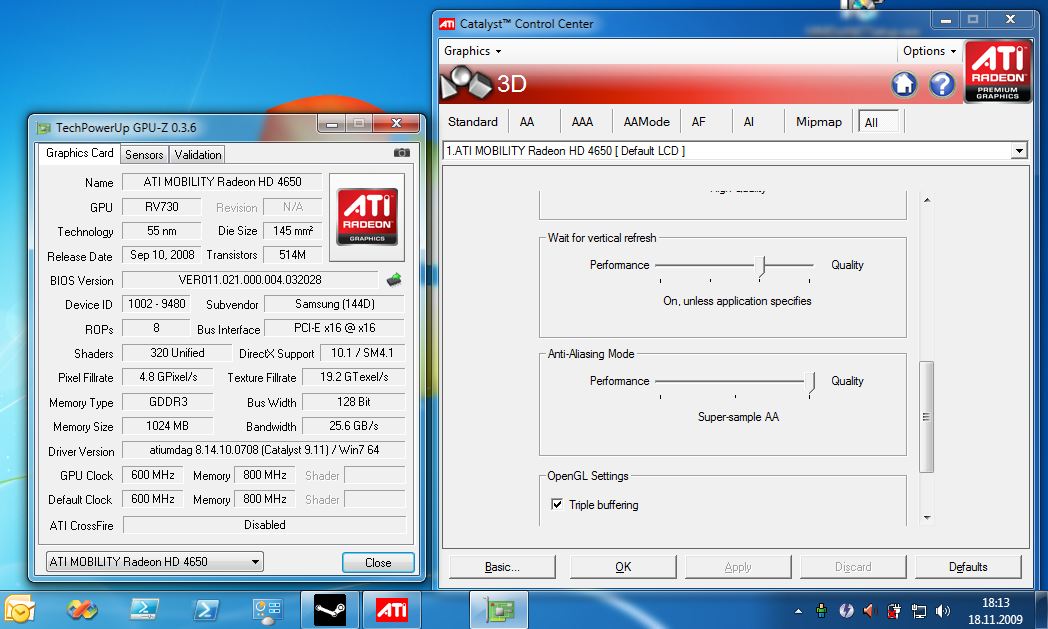Open the control panel taskbar icon

click(267, 610)
